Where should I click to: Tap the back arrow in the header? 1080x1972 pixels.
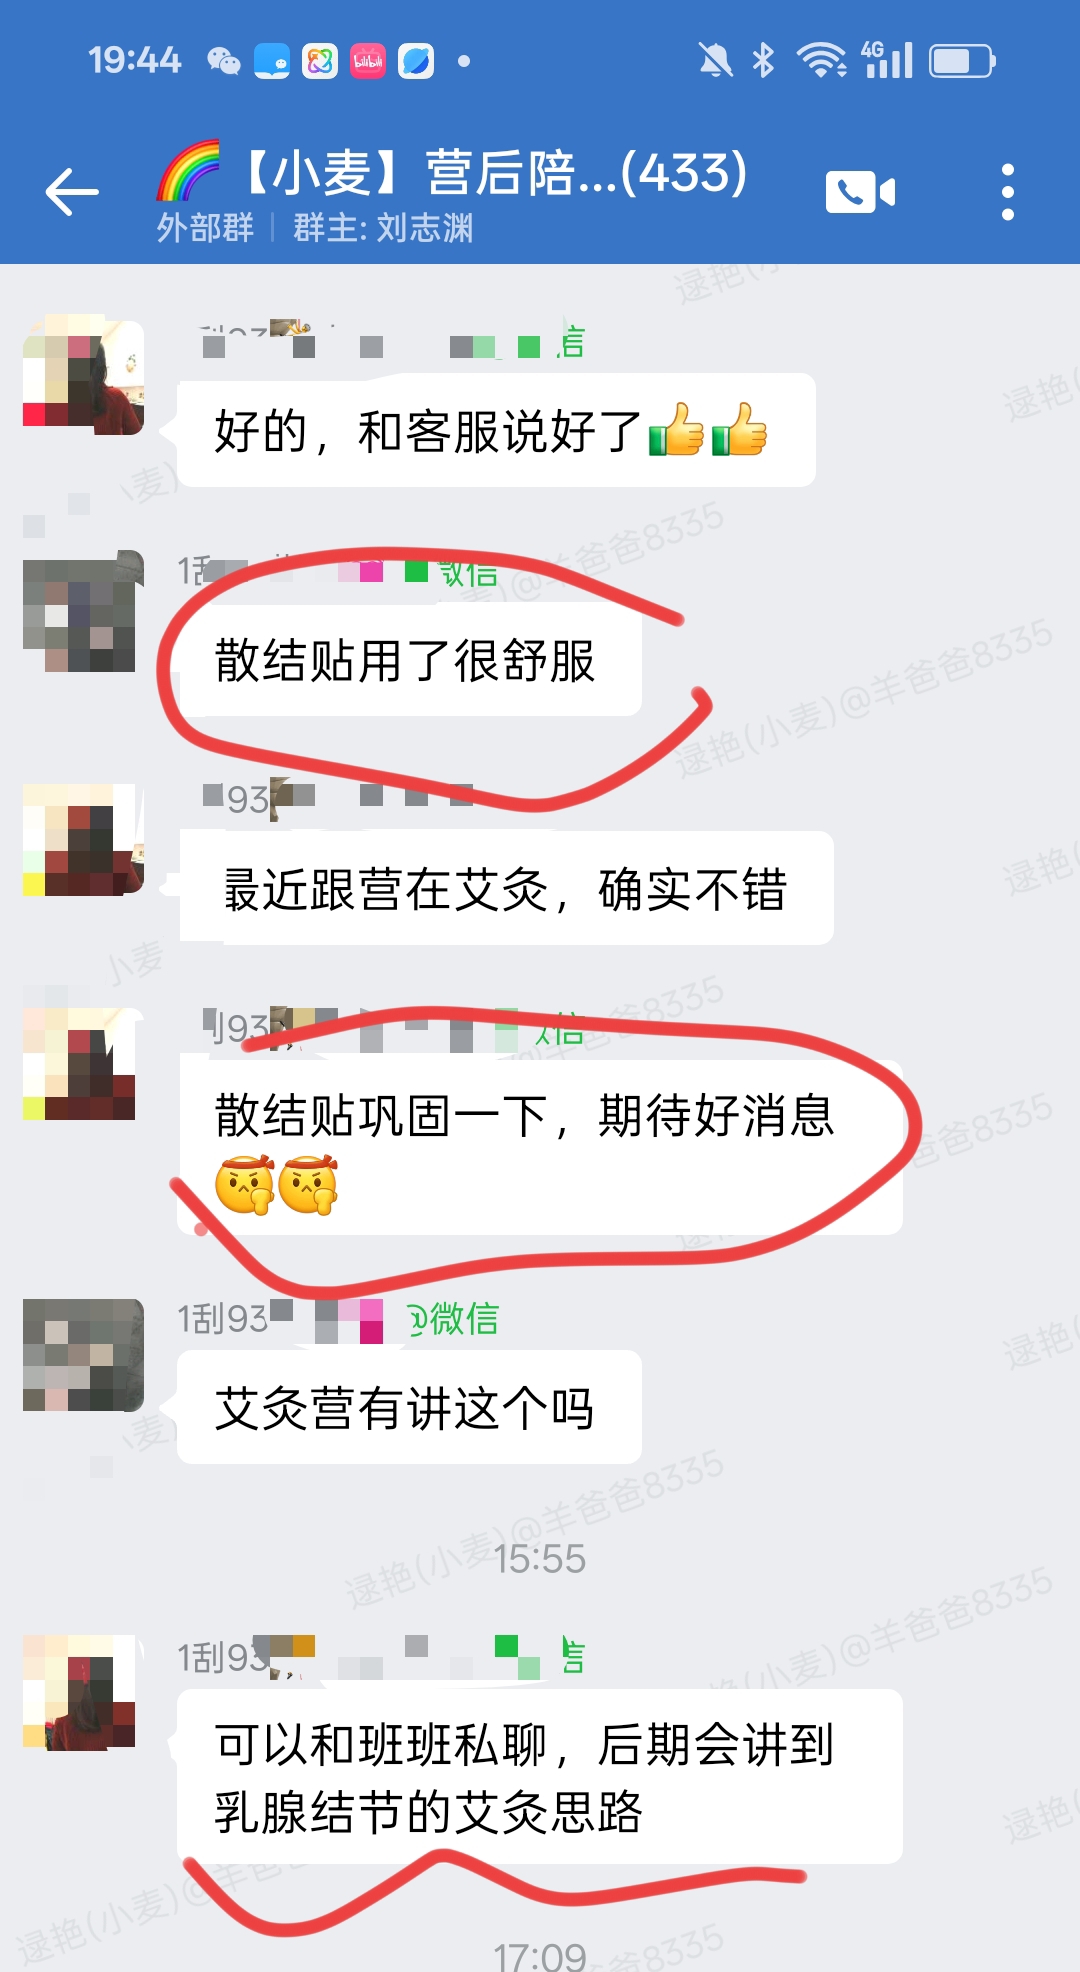(72, 192)
